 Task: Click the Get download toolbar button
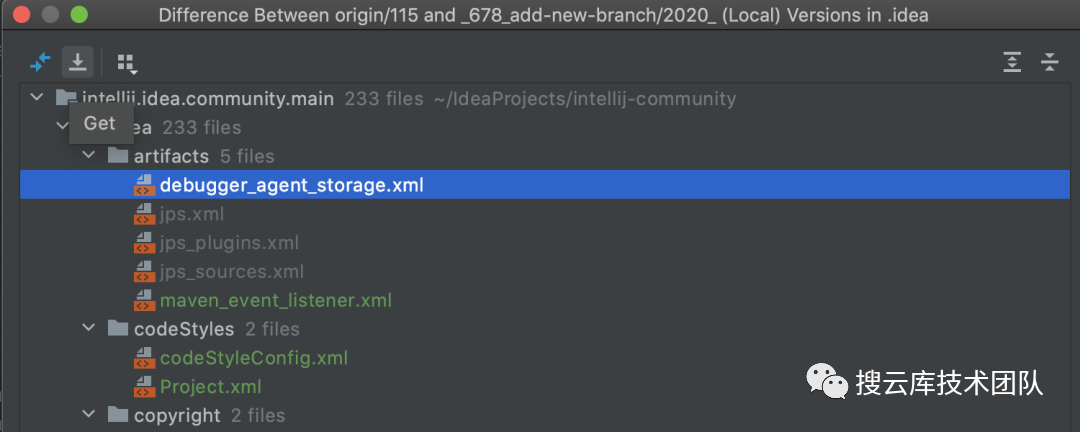(x=78, y=63)
